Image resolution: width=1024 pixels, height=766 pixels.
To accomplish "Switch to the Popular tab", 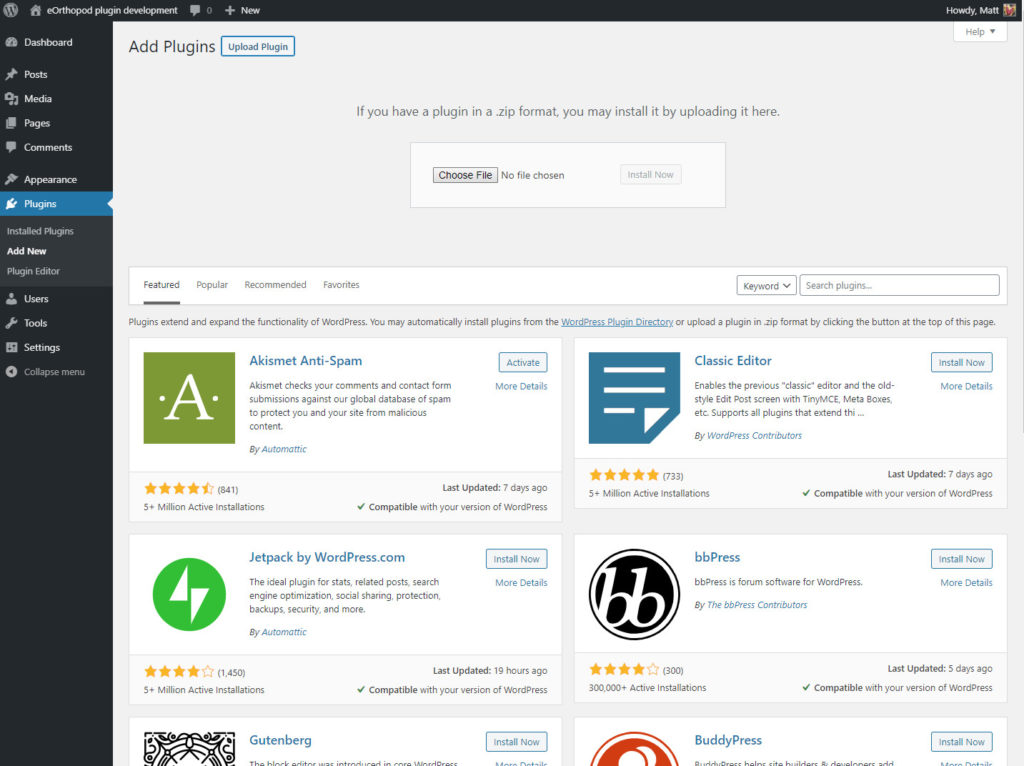I will tap(212, 285).
